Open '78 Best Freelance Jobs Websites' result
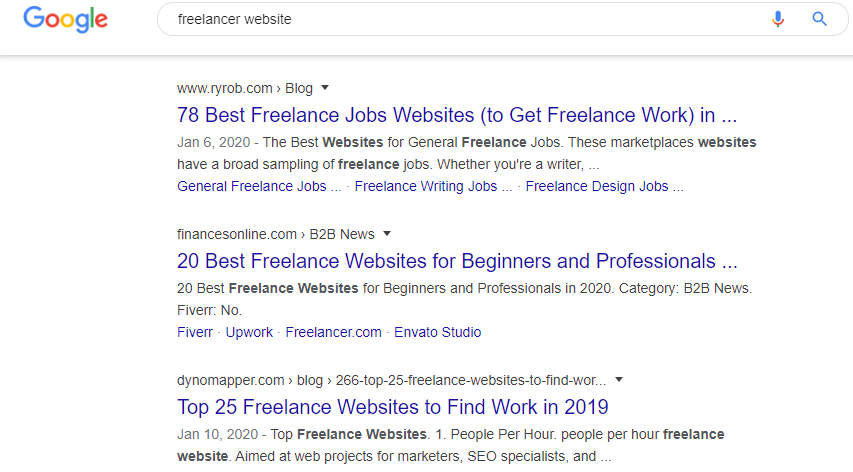853x472 pixels. (456, 114)
